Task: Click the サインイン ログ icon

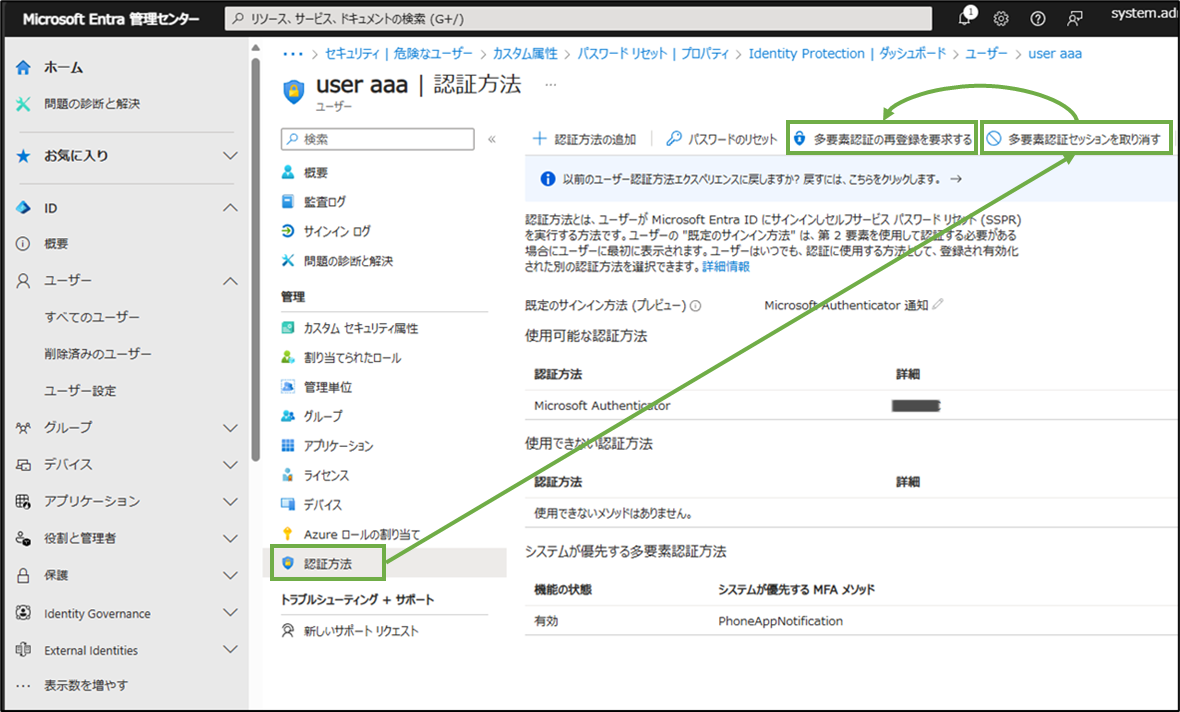Action: [x=287, y=231]
